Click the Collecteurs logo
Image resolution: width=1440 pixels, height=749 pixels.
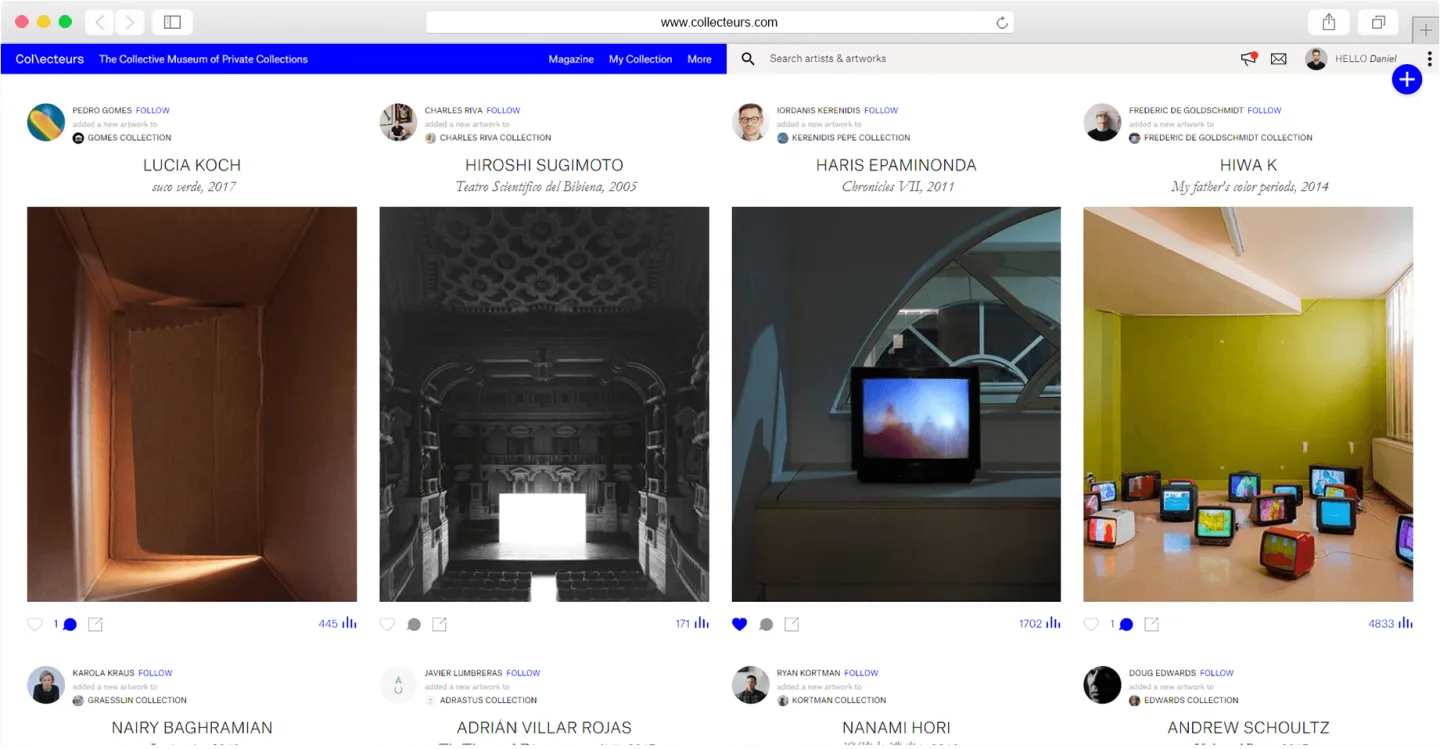(50, 59)
